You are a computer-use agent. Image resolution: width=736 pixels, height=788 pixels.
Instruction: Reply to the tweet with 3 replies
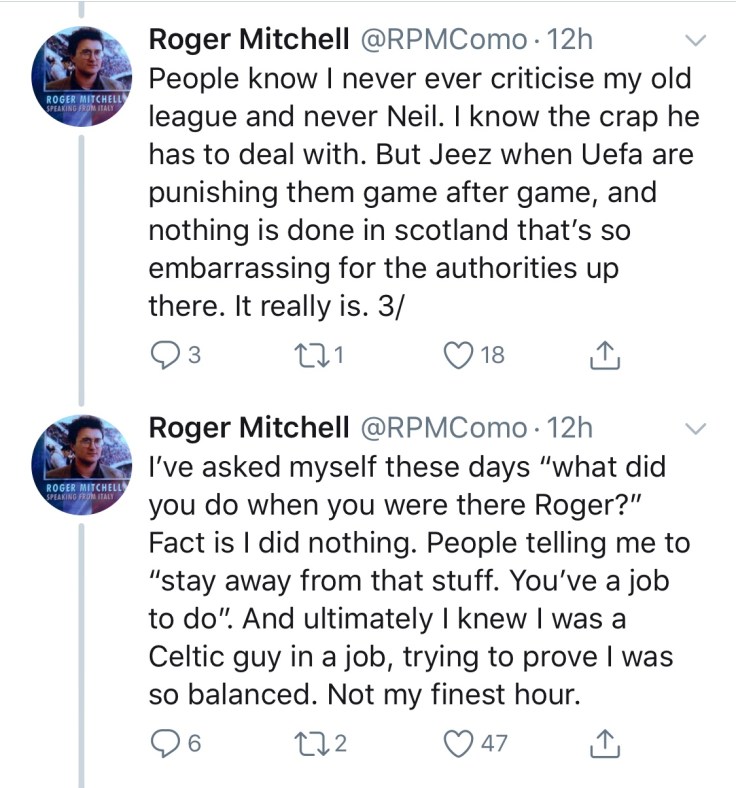click(163, 357)
